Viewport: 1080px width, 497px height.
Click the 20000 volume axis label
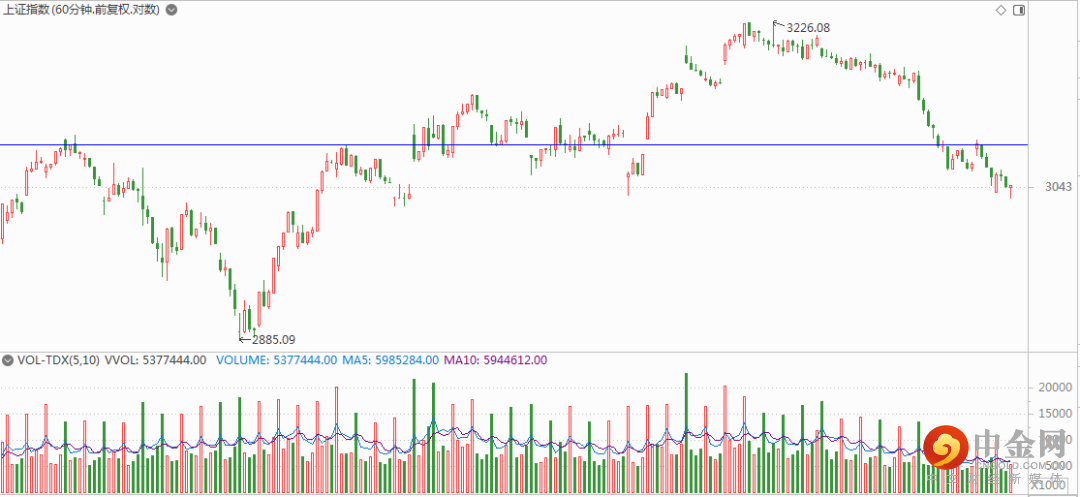coord(1057,387)
